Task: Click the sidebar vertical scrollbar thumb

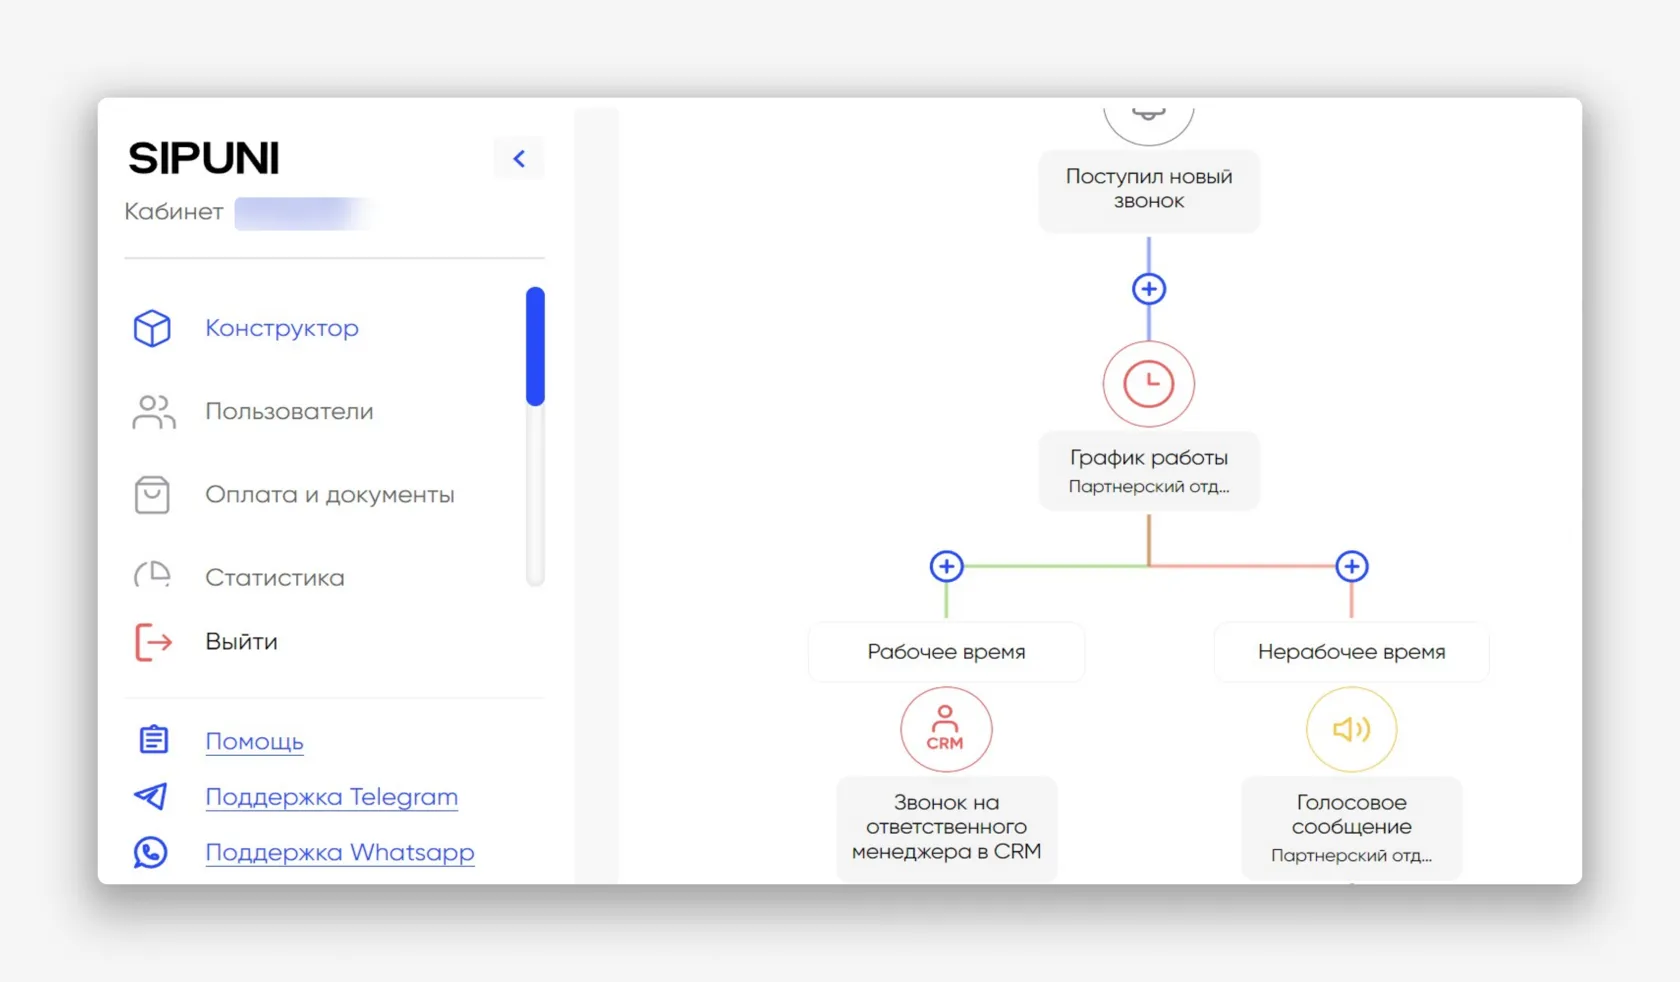Action: click(x=535, y=346)
